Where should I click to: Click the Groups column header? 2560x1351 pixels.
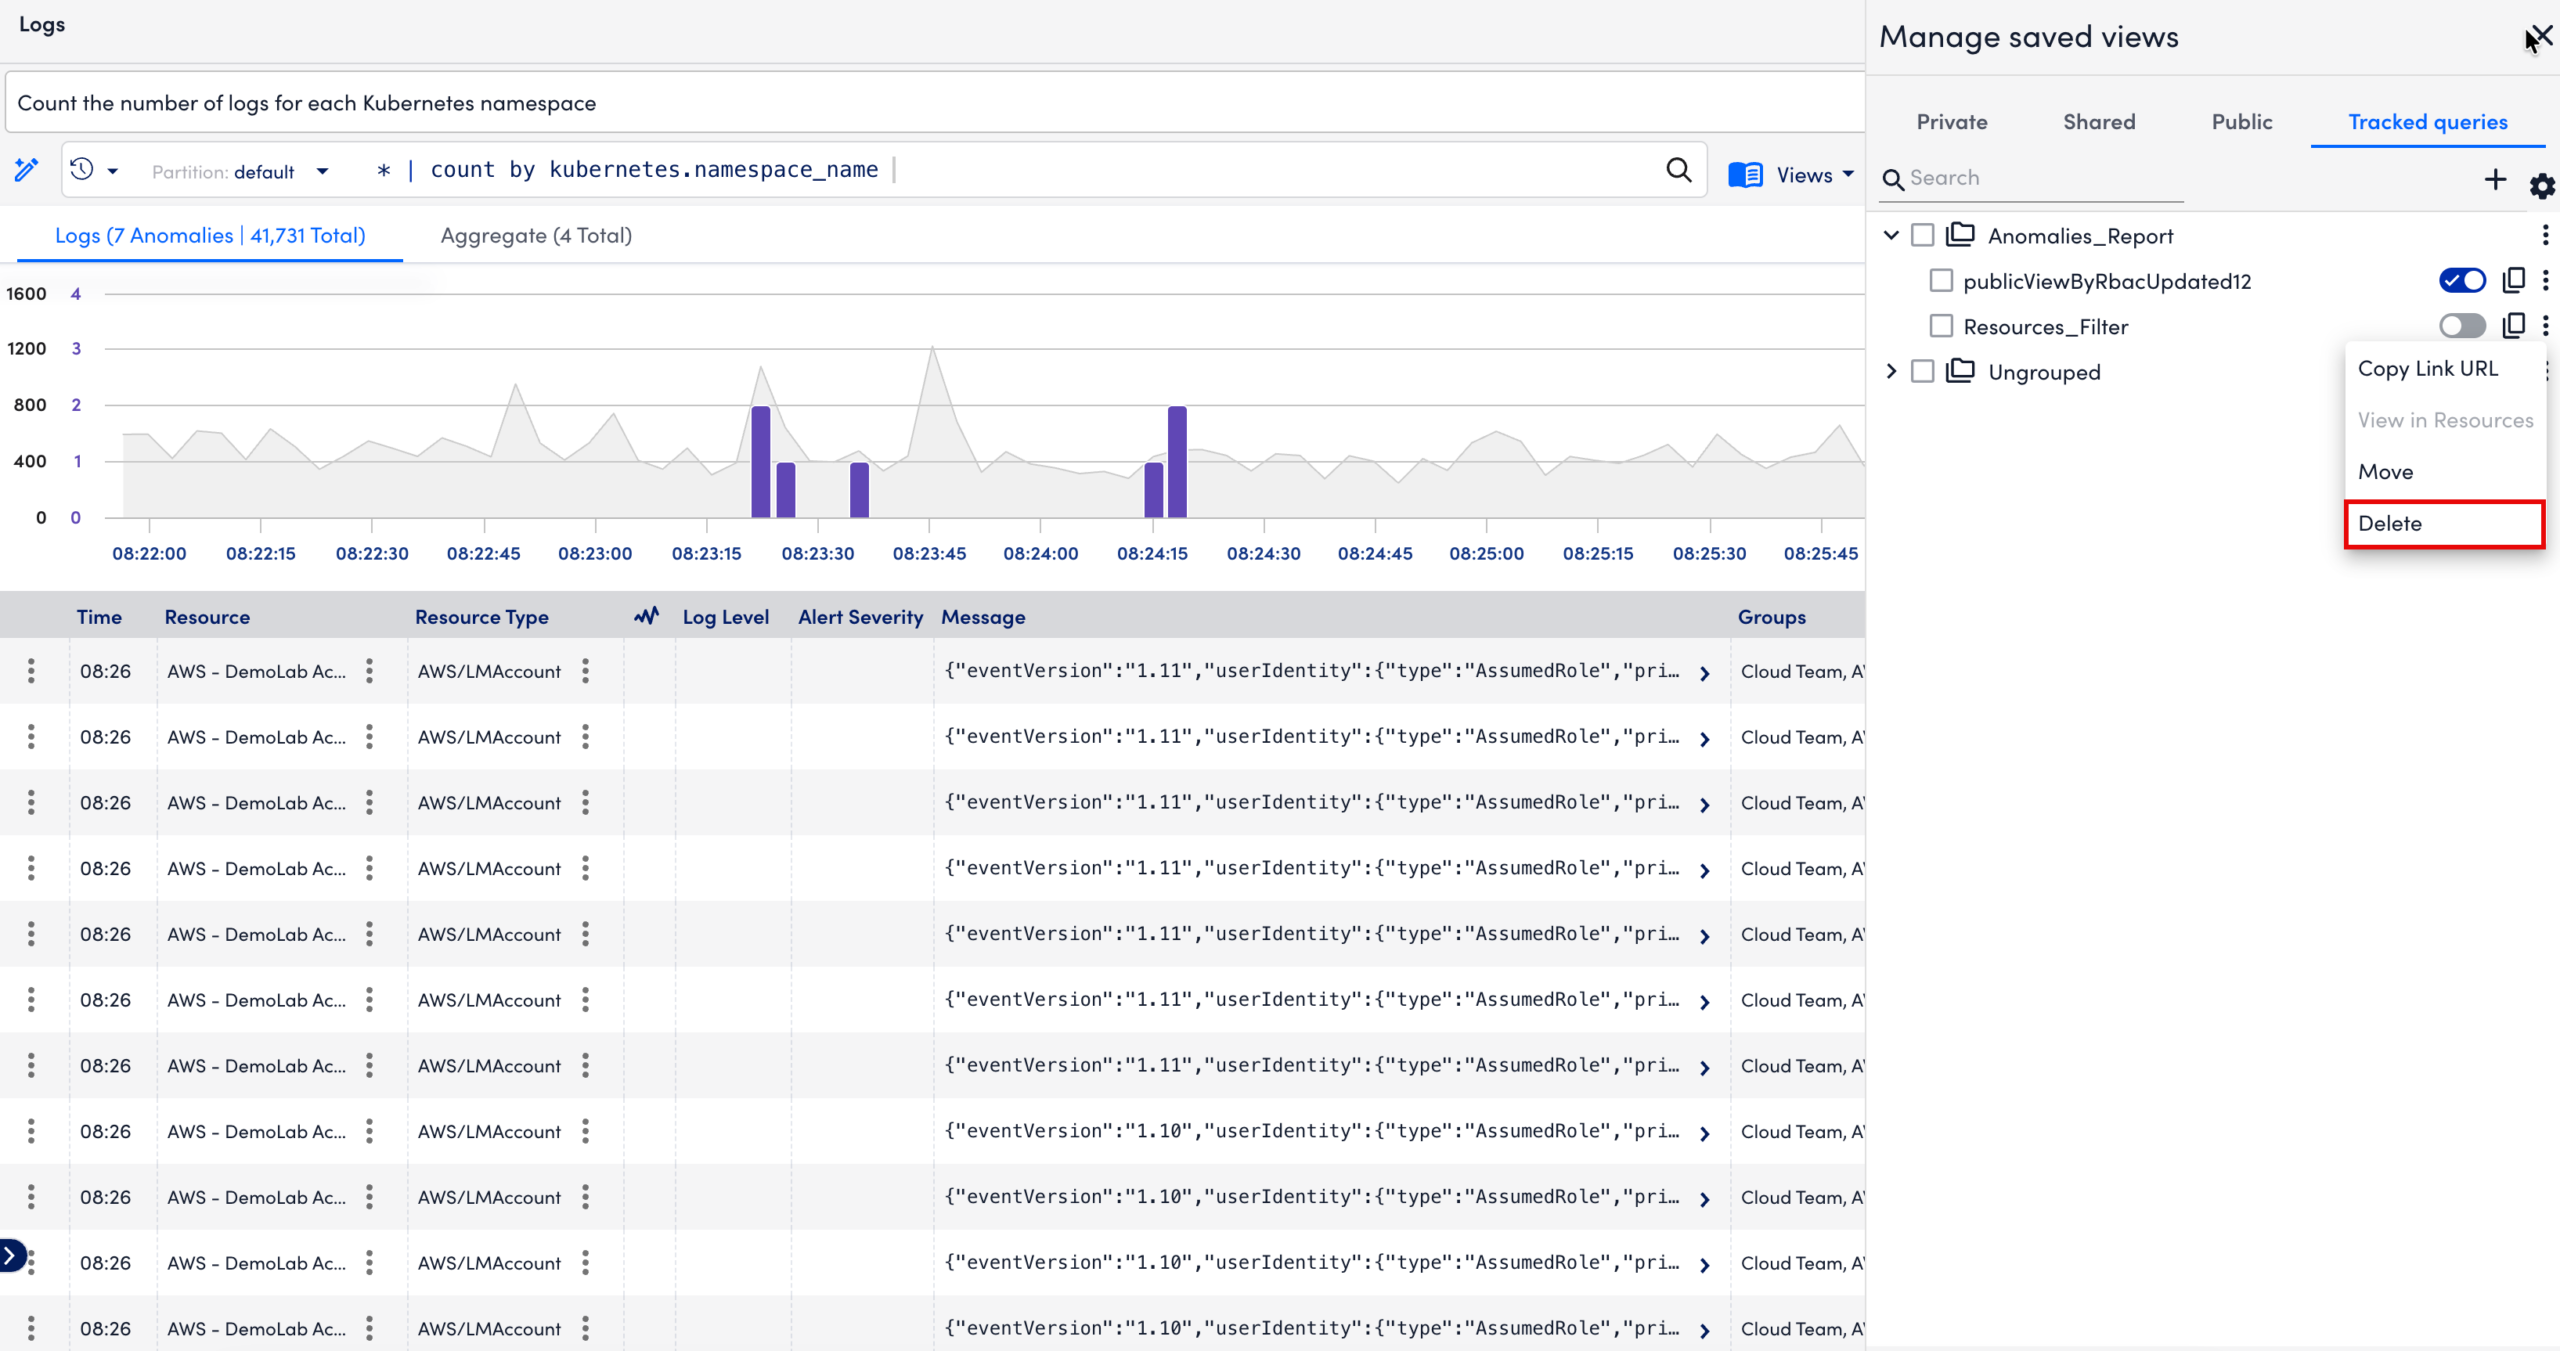coord(1771,617)
